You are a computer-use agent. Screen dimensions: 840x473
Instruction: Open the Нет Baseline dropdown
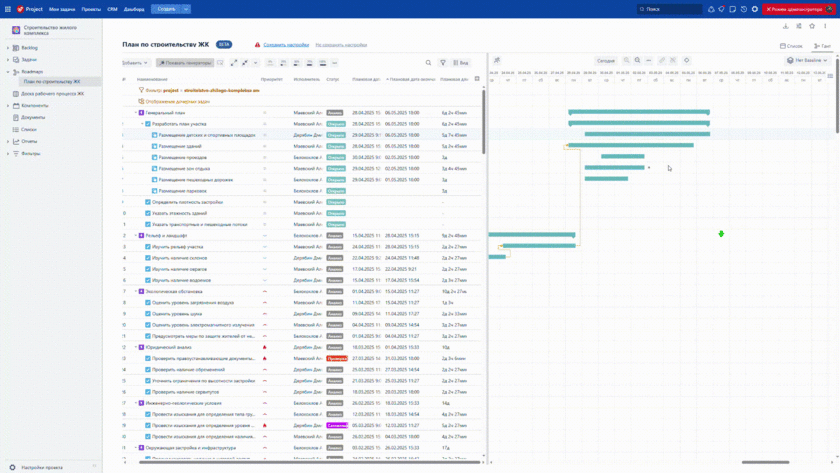point(808,61)
